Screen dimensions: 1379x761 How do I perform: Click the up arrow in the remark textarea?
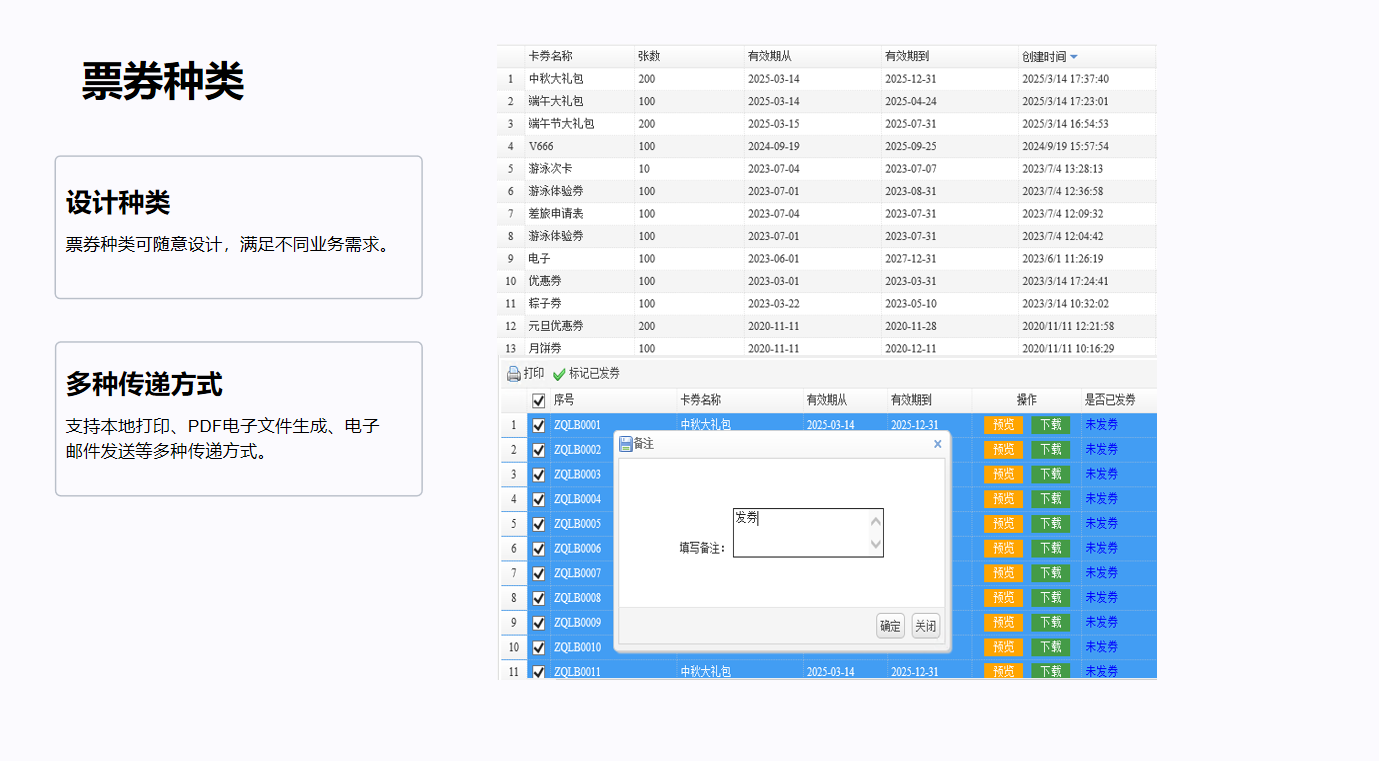coord(876,521)
